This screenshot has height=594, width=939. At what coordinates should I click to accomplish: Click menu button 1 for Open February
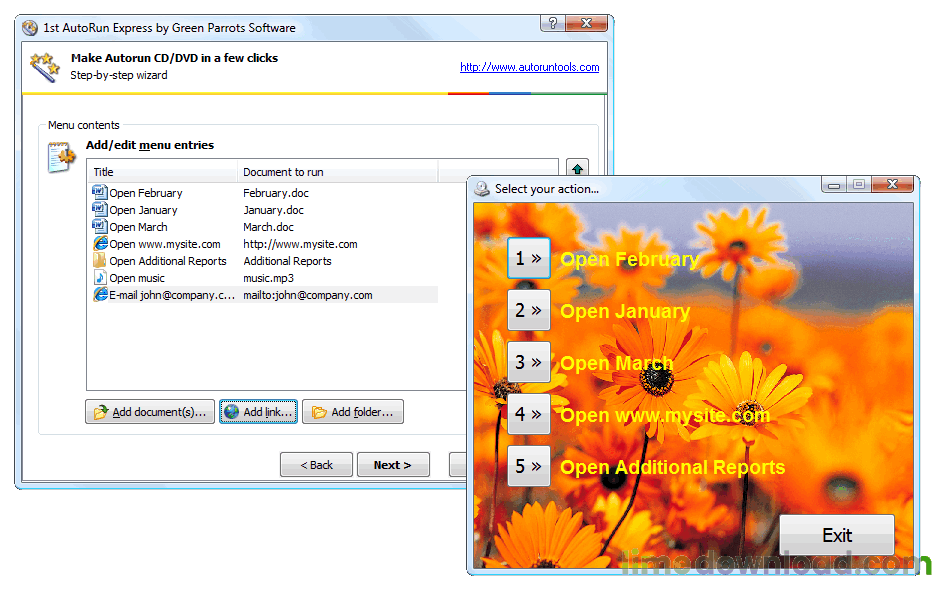(529, 258)
